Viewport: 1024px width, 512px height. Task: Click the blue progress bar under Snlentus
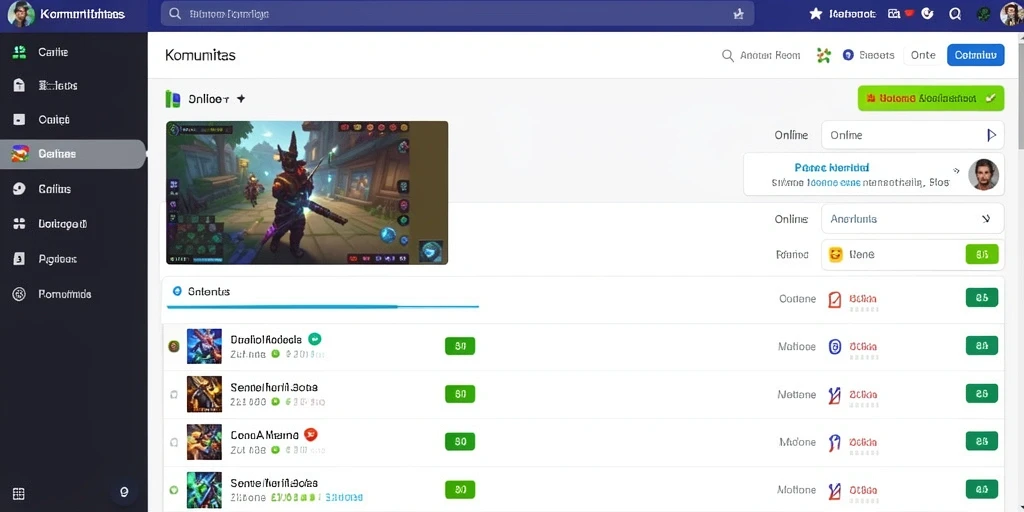click(x=323, y=306)
